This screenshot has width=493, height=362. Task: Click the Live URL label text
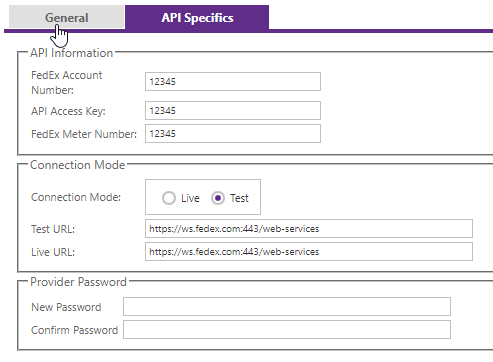[x=53, y=252]
